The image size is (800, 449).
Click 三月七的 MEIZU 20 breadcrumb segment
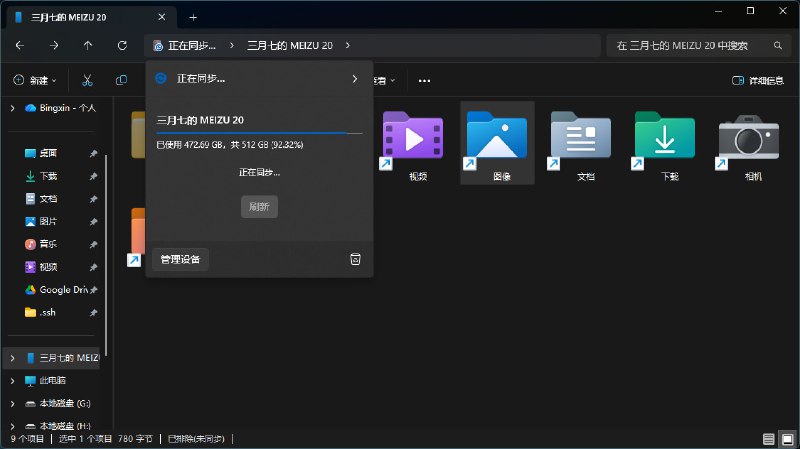(290, 45)
